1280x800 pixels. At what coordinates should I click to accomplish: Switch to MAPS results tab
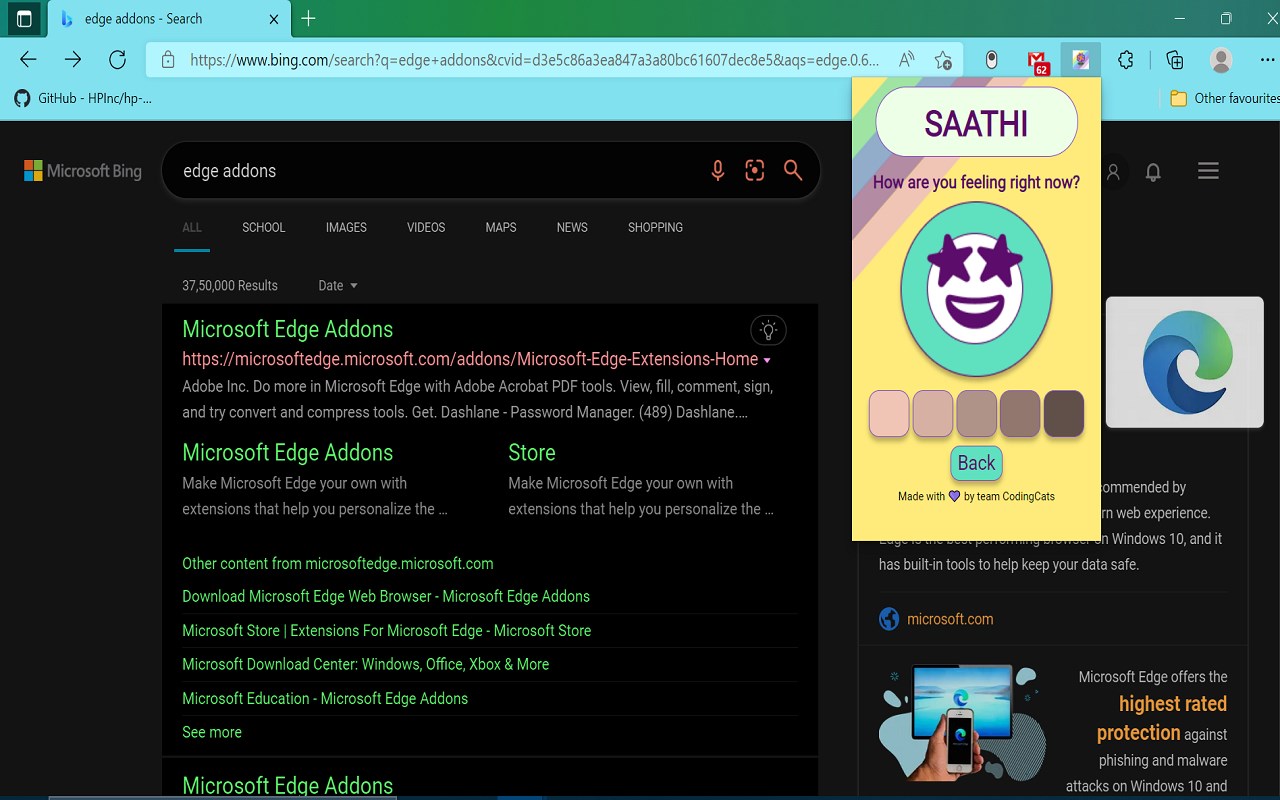point(501,228)
